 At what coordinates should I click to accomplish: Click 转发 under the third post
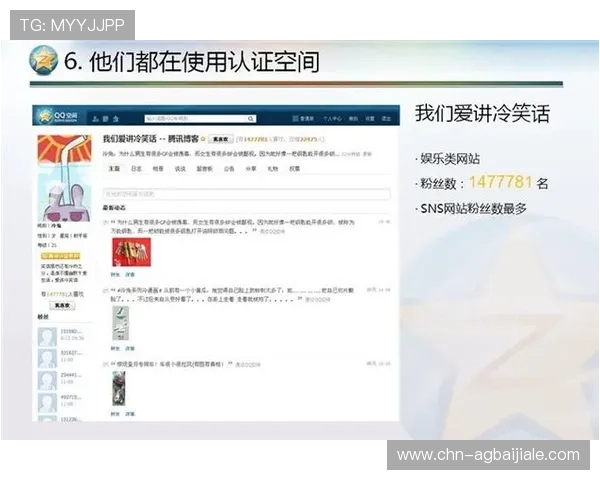[115, 414]
